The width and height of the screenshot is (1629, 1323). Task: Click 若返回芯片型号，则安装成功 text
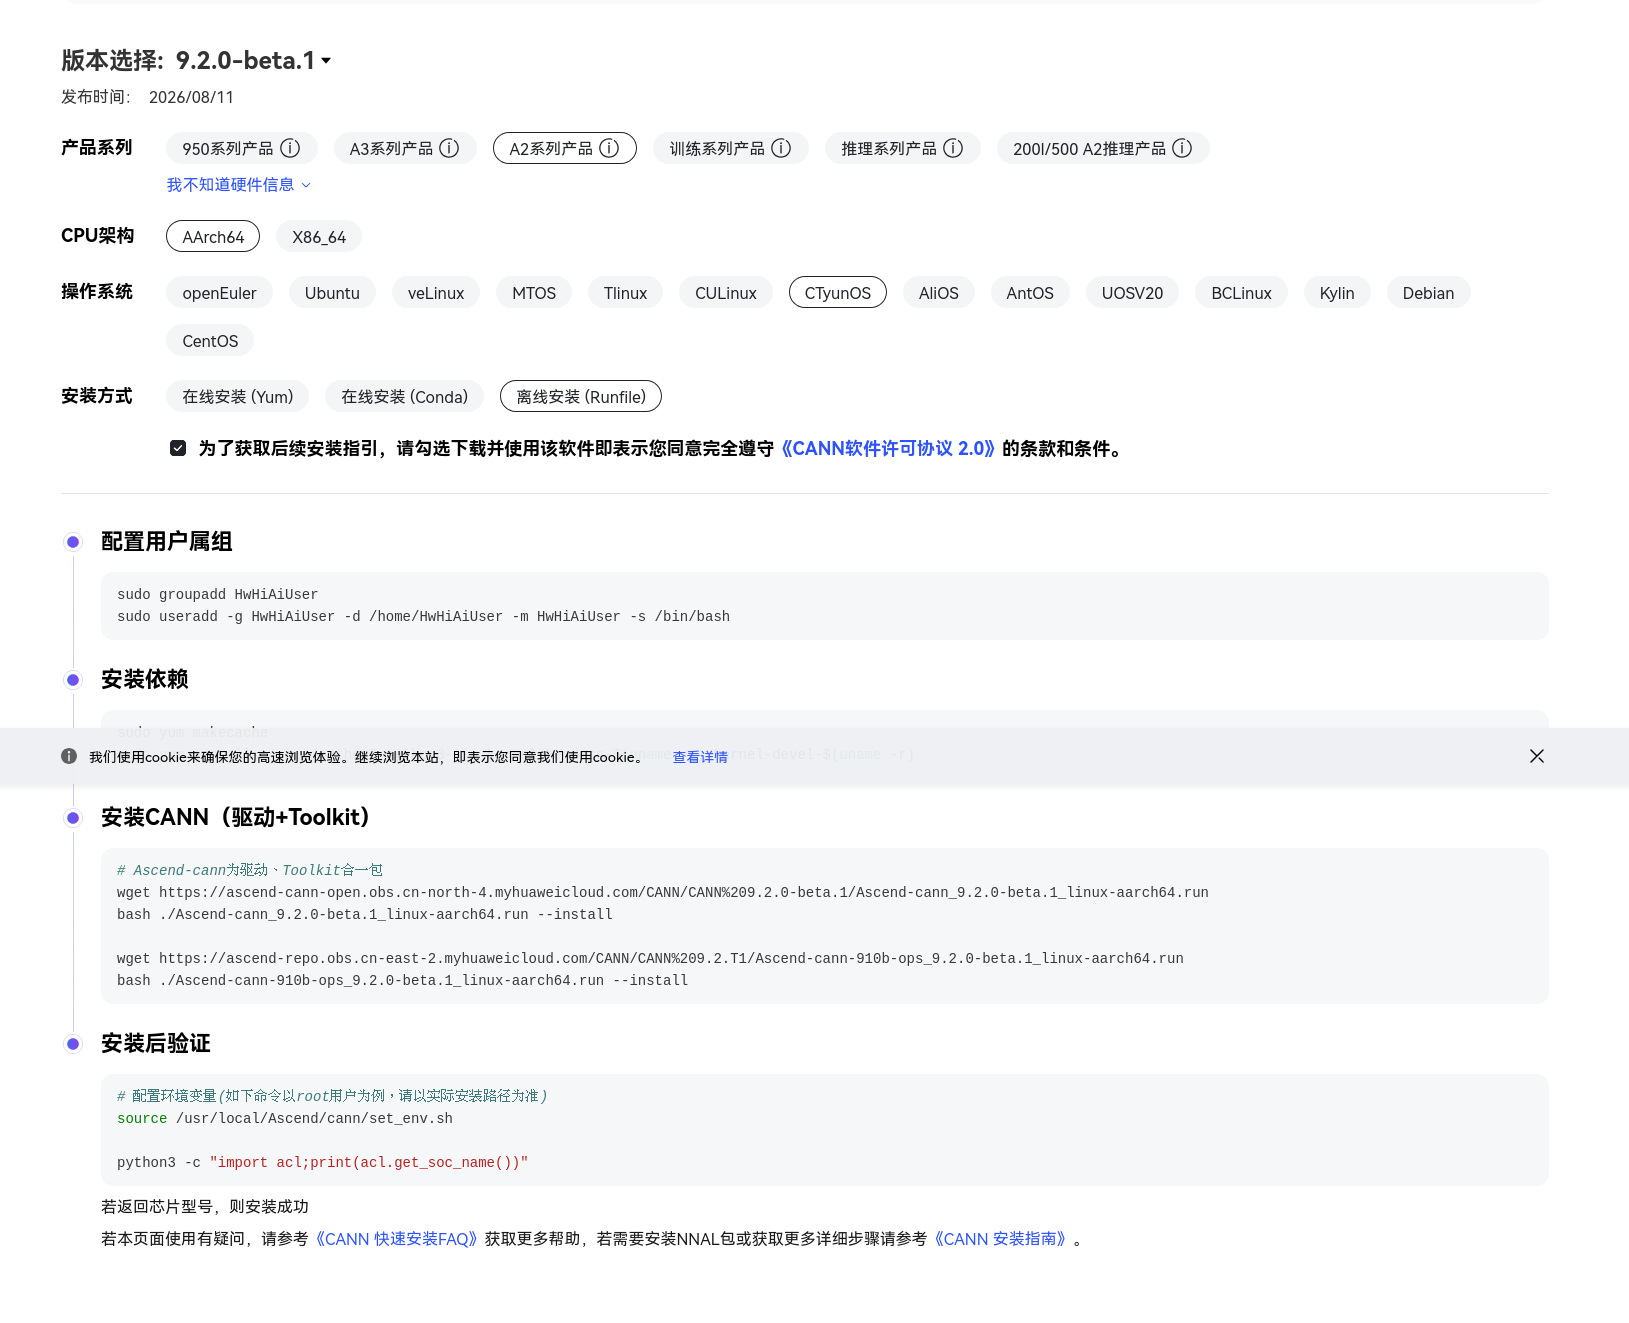[205, 1207]
